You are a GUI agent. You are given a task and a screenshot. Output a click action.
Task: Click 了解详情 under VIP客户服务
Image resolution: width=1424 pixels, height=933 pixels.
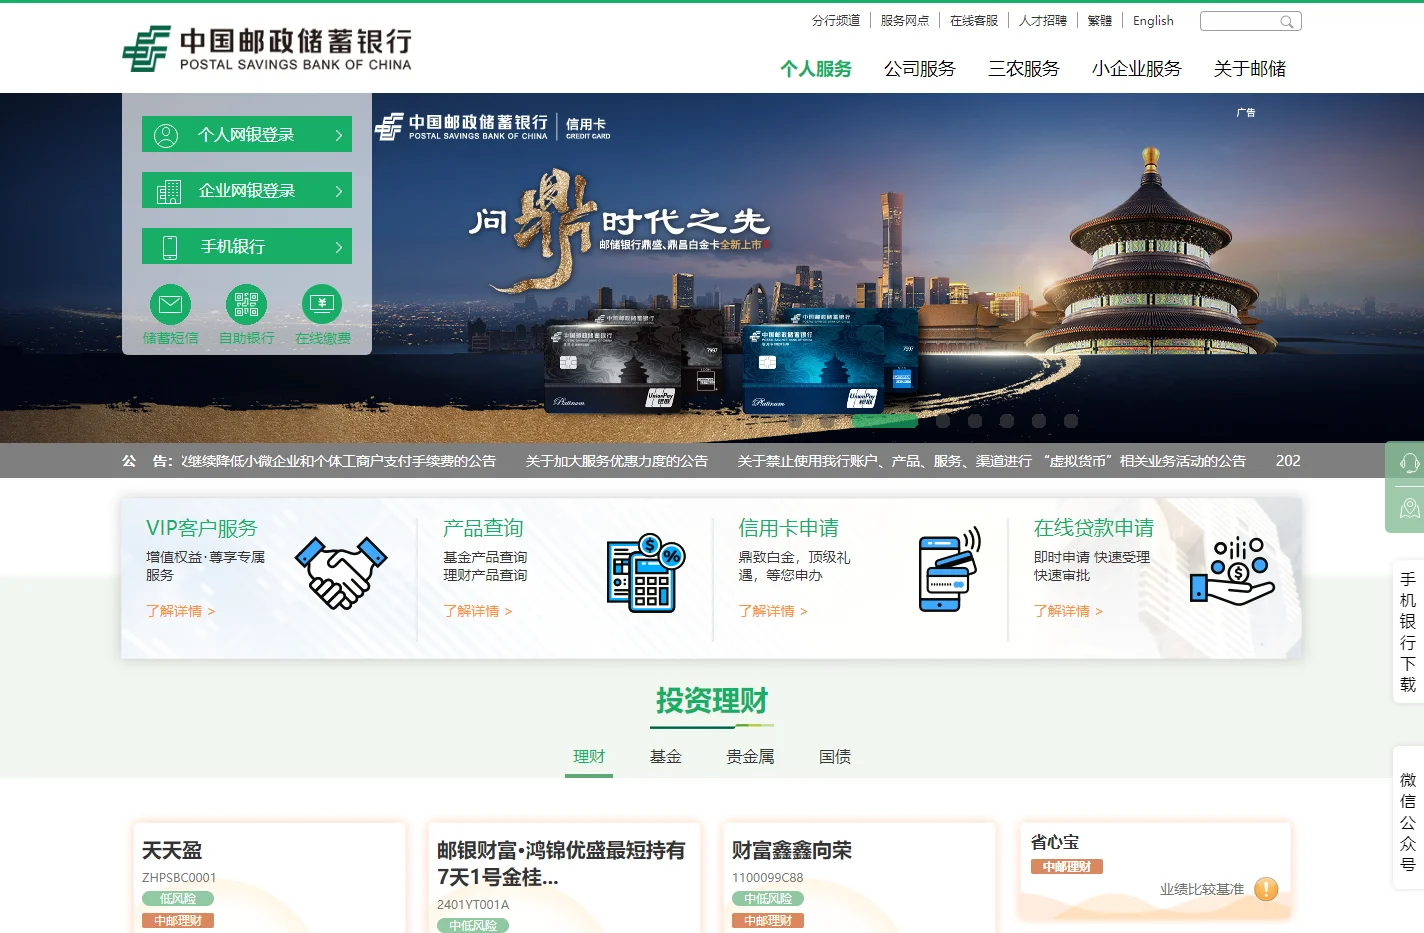tap(180, 611)
